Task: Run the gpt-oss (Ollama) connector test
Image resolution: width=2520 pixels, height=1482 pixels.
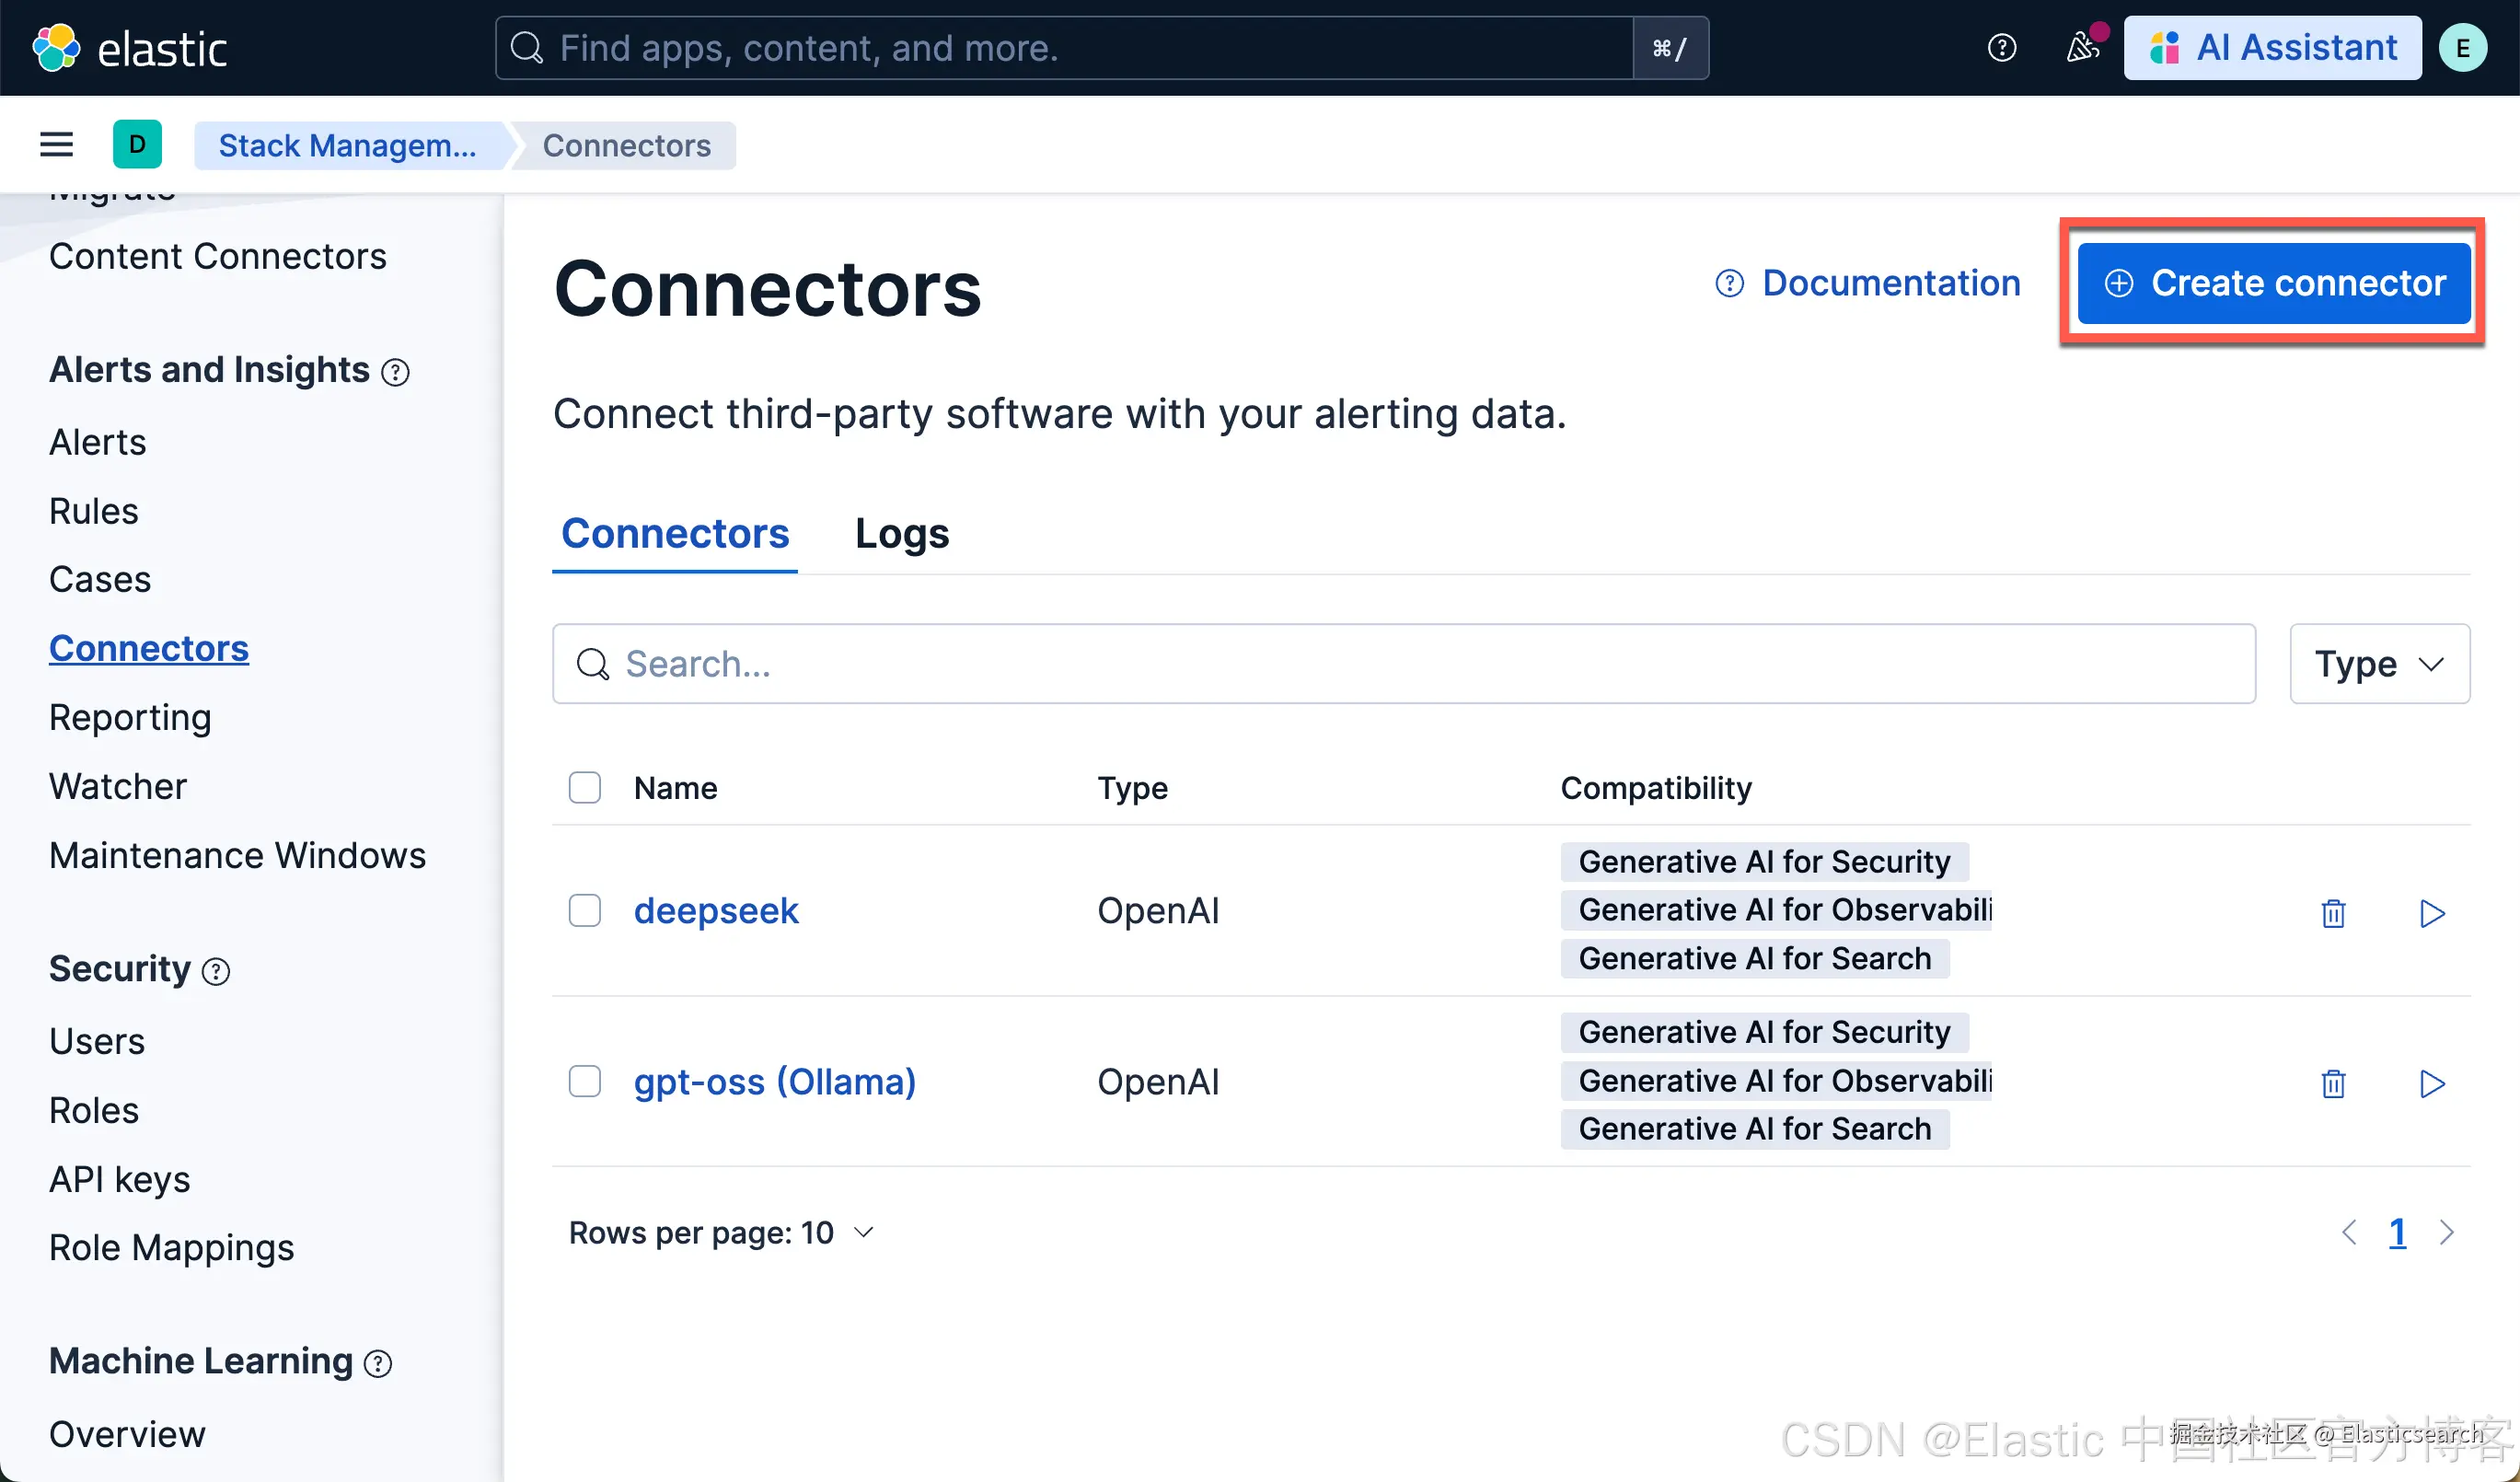Action: tap(2432, 1083)
